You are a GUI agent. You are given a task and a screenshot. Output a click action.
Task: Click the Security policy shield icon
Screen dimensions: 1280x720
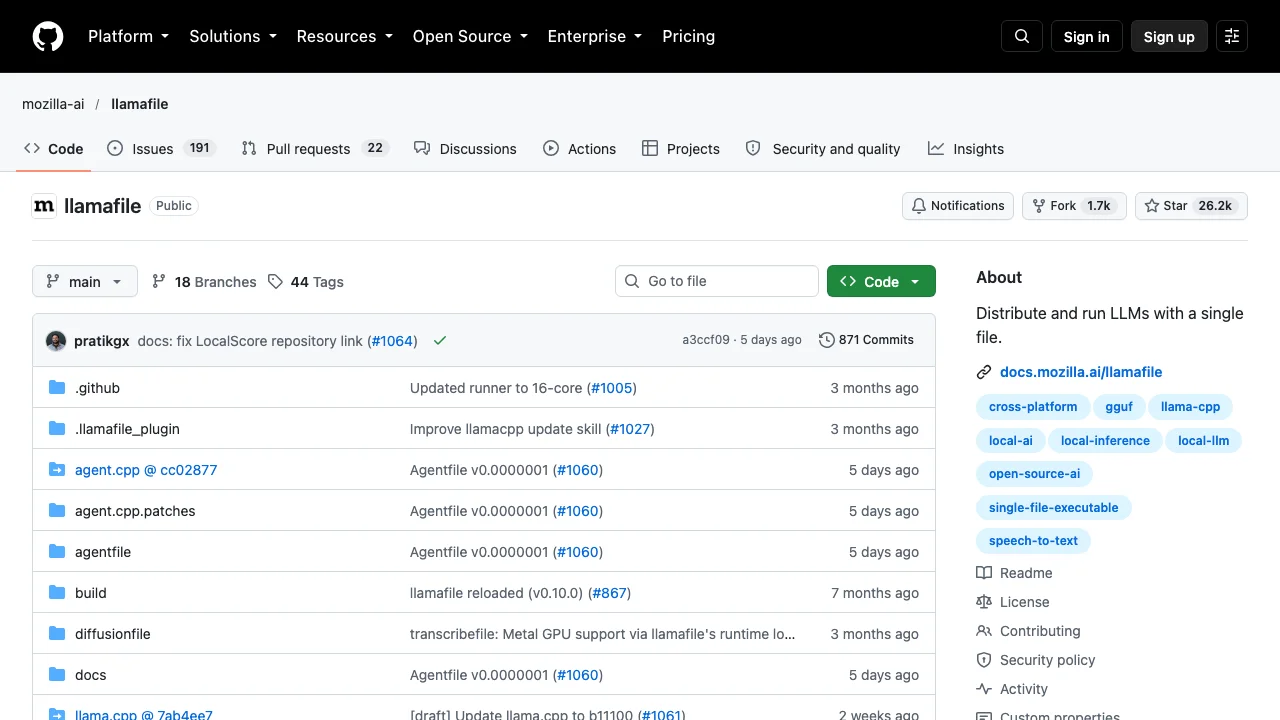pos(984,660)
